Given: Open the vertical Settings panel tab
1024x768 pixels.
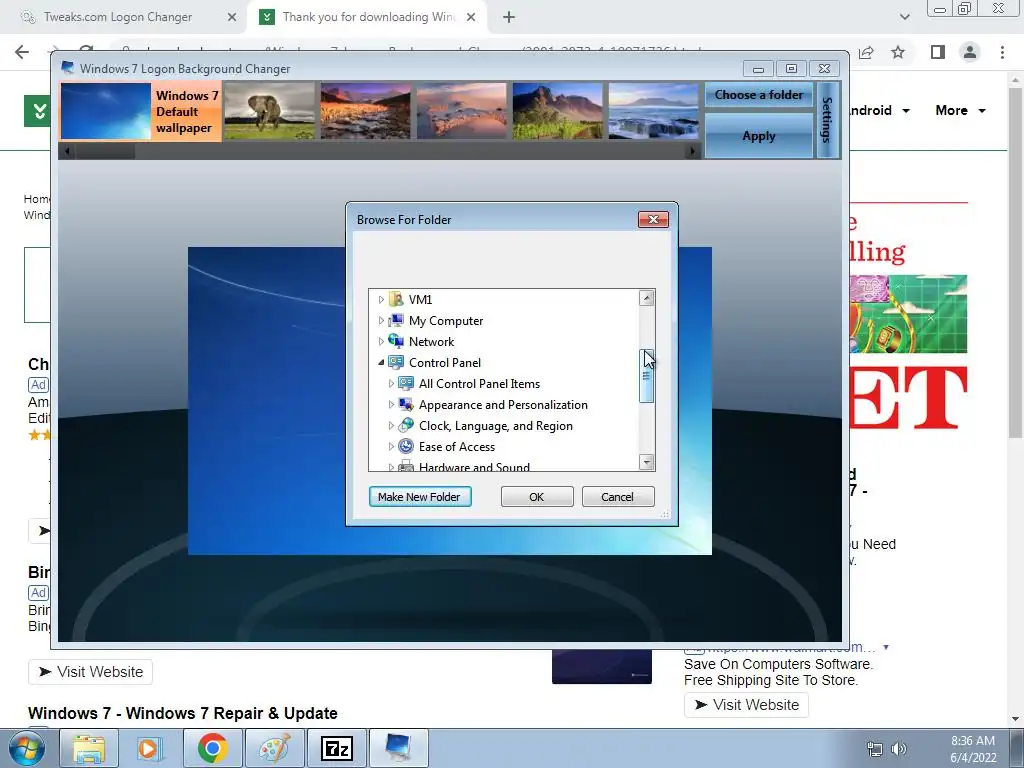Looking at the screenshot, I should click(x=827, y=120).
